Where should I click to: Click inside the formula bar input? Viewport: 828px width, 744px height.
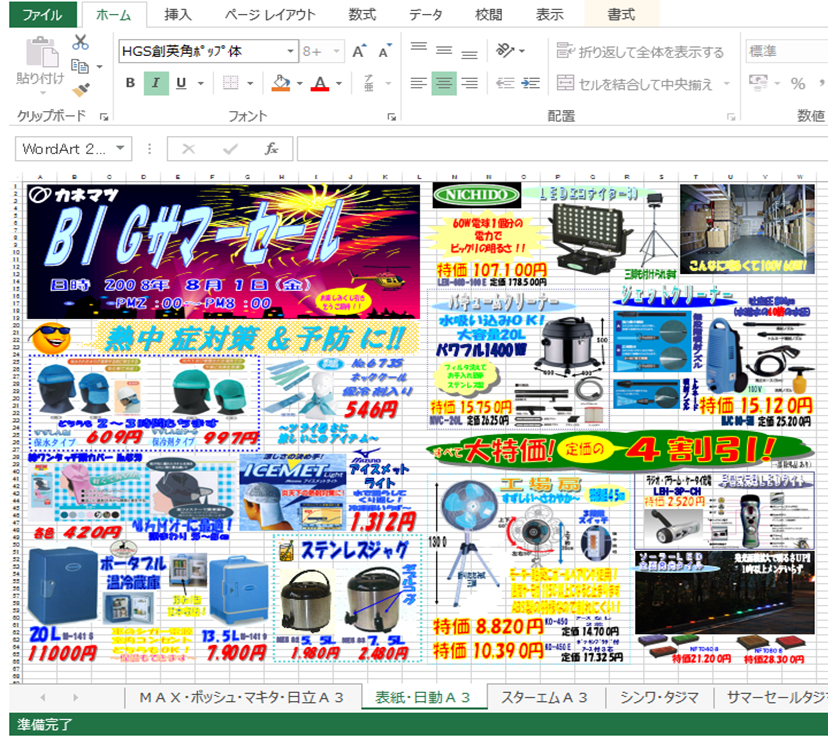click(562, 149)
